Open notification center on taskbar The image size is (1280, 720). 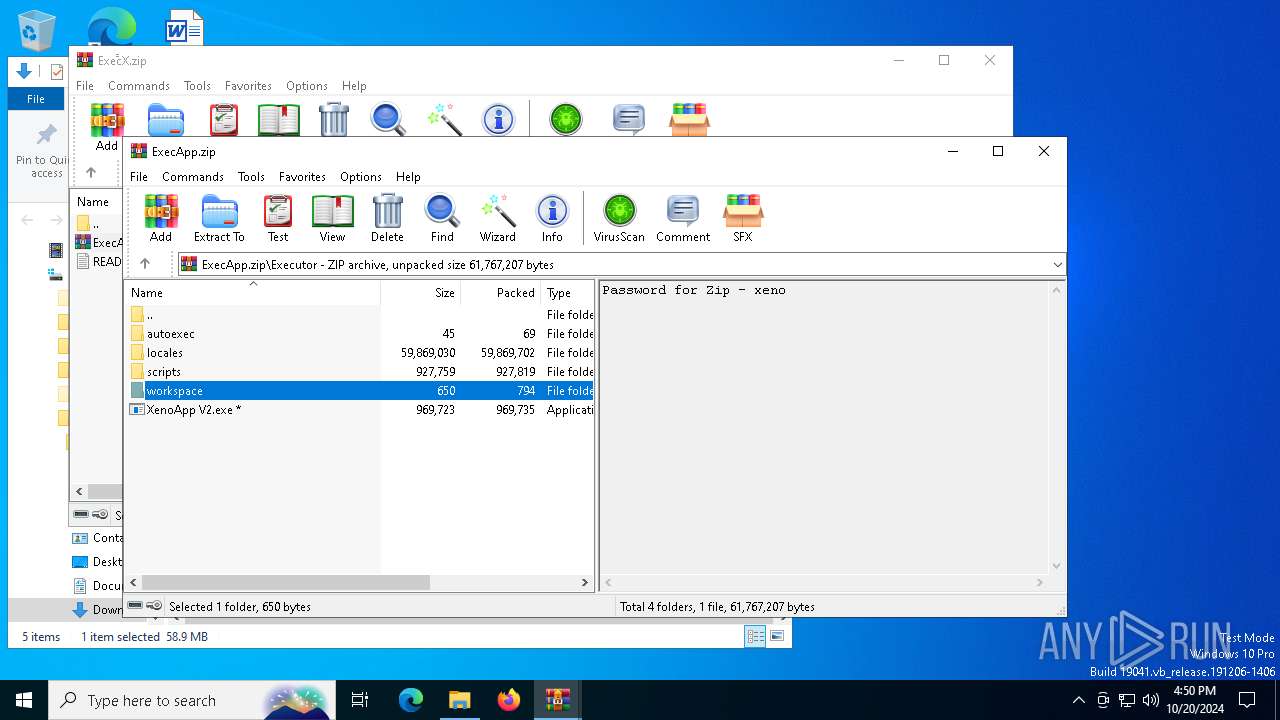pos(1247,700)
